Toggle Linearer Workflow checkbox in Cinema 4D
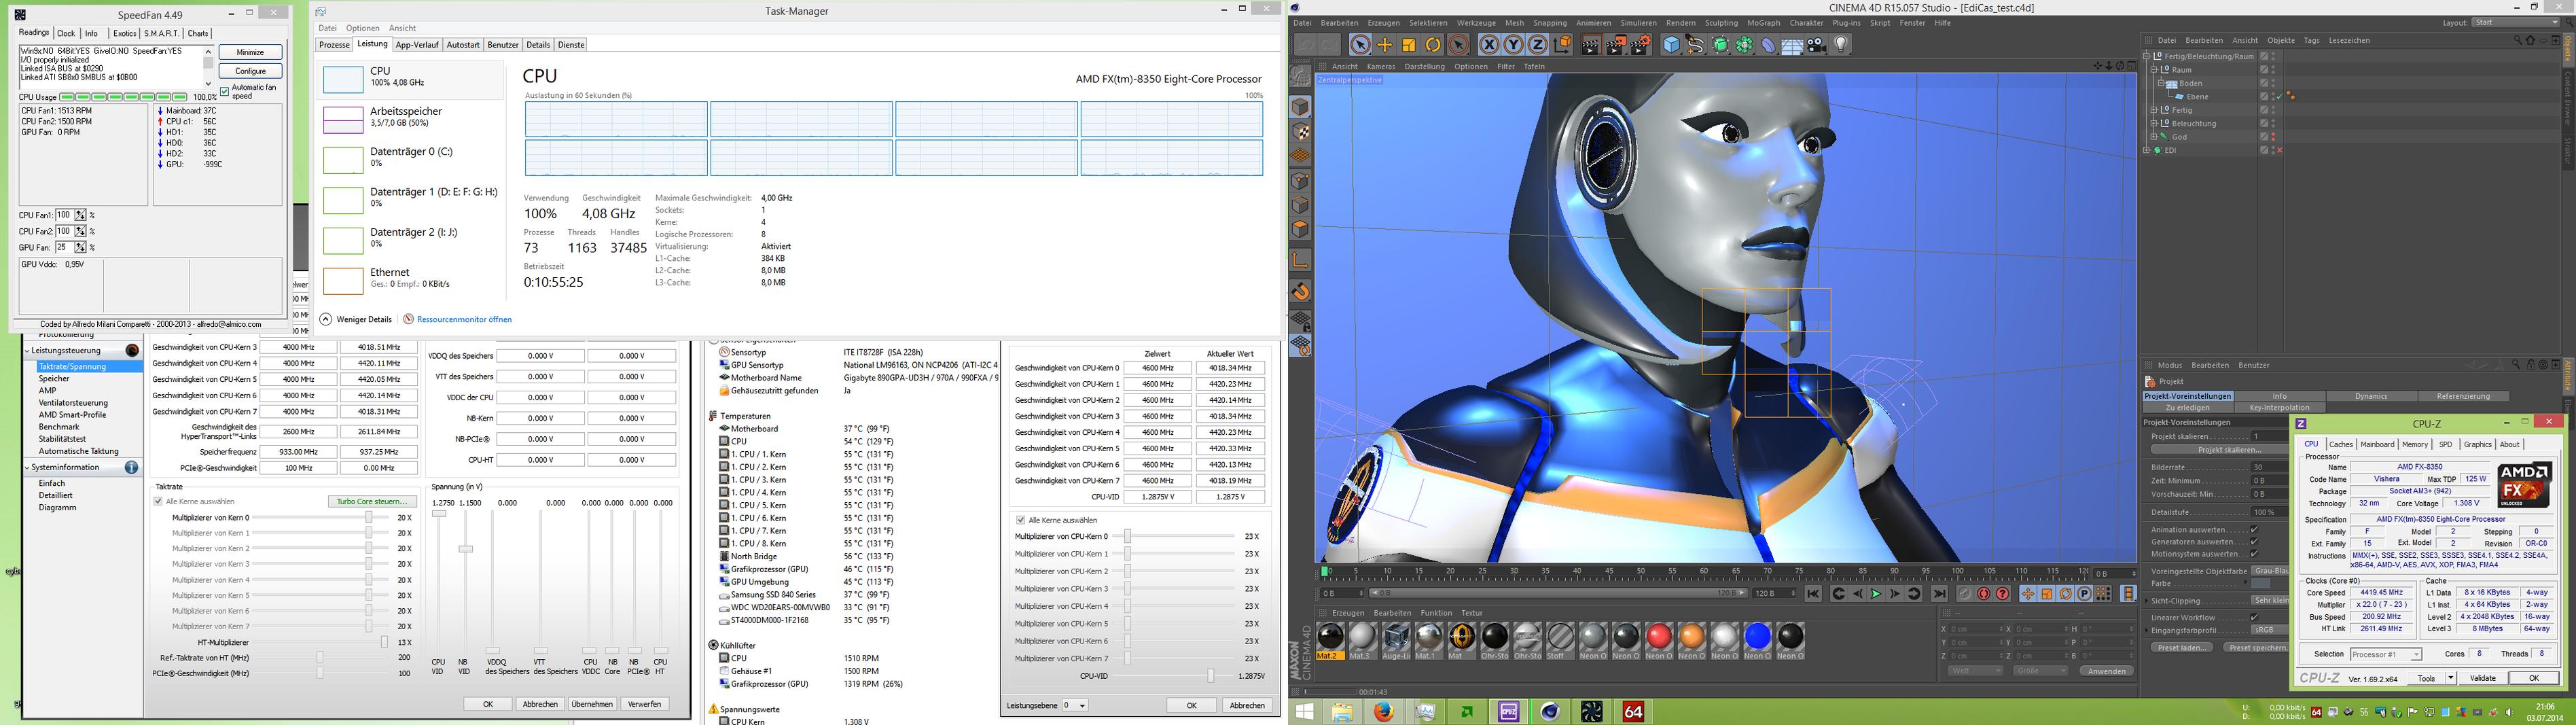 (x=2254, y=617)
